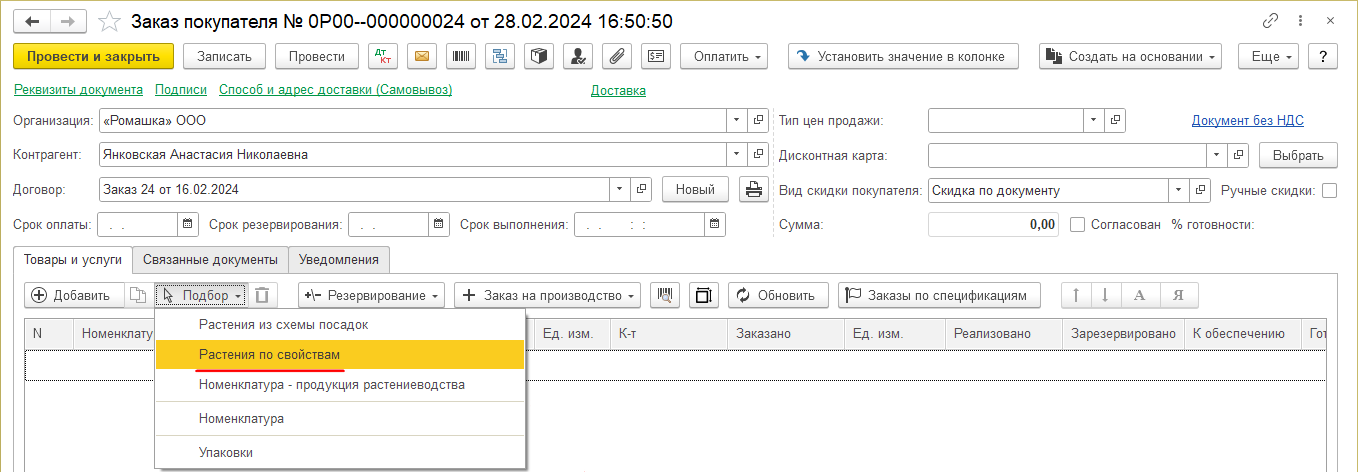Check the Согласован checkbox
The image size is (1358, 472).
coord(1077,225)
